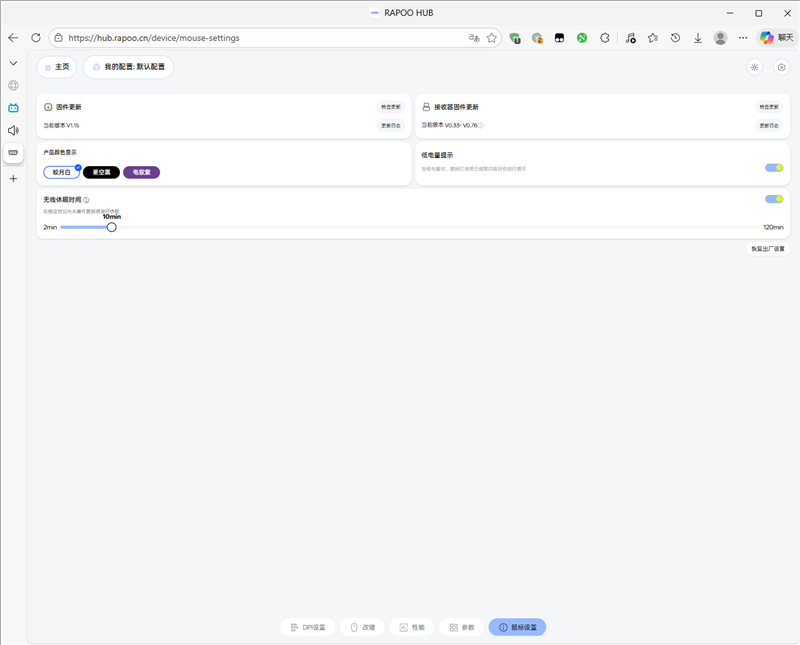
Task: Switch to DPI设置 tab
Action: point(308,627)
